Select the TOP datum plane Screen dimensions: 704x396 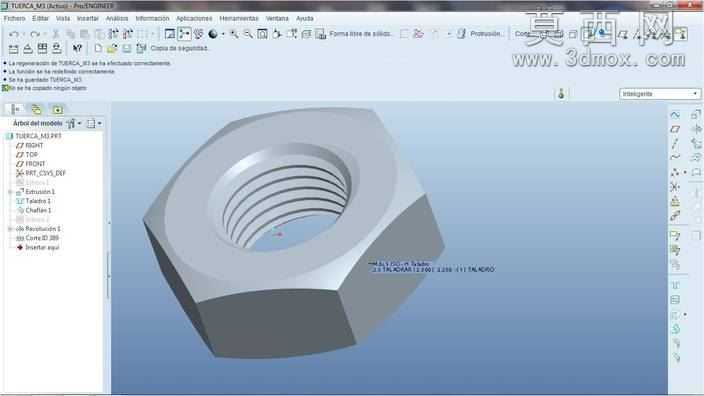(x=31, y=154)
